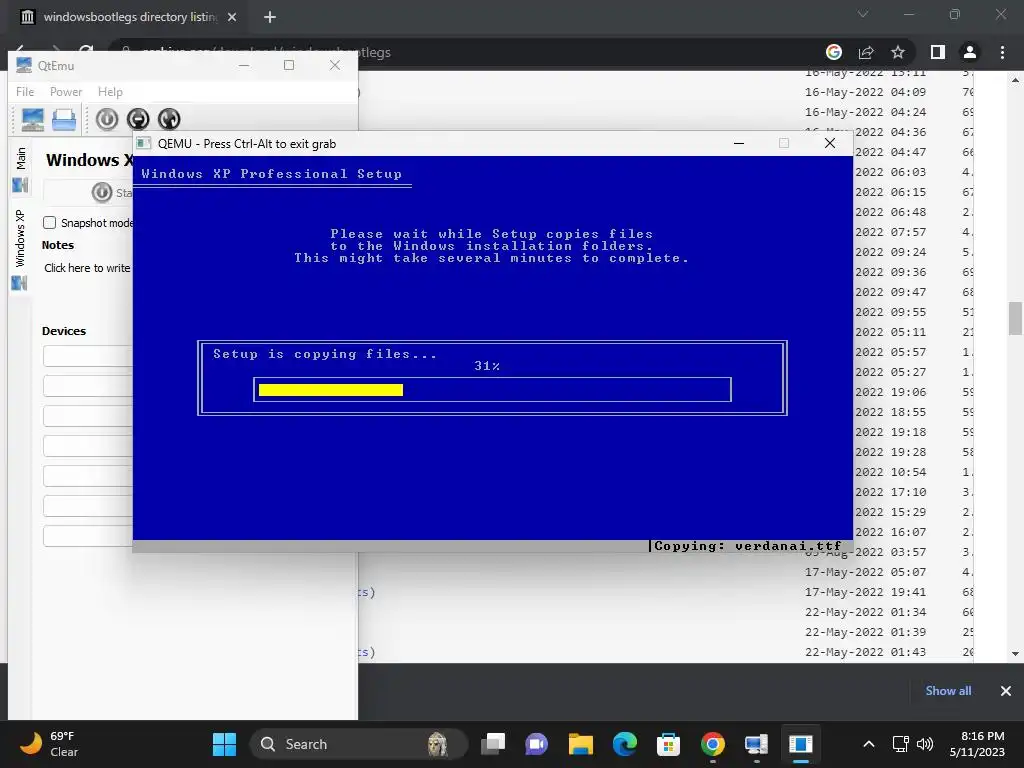Click the date entry 16-May-2022 04:09

coord(865,92)
